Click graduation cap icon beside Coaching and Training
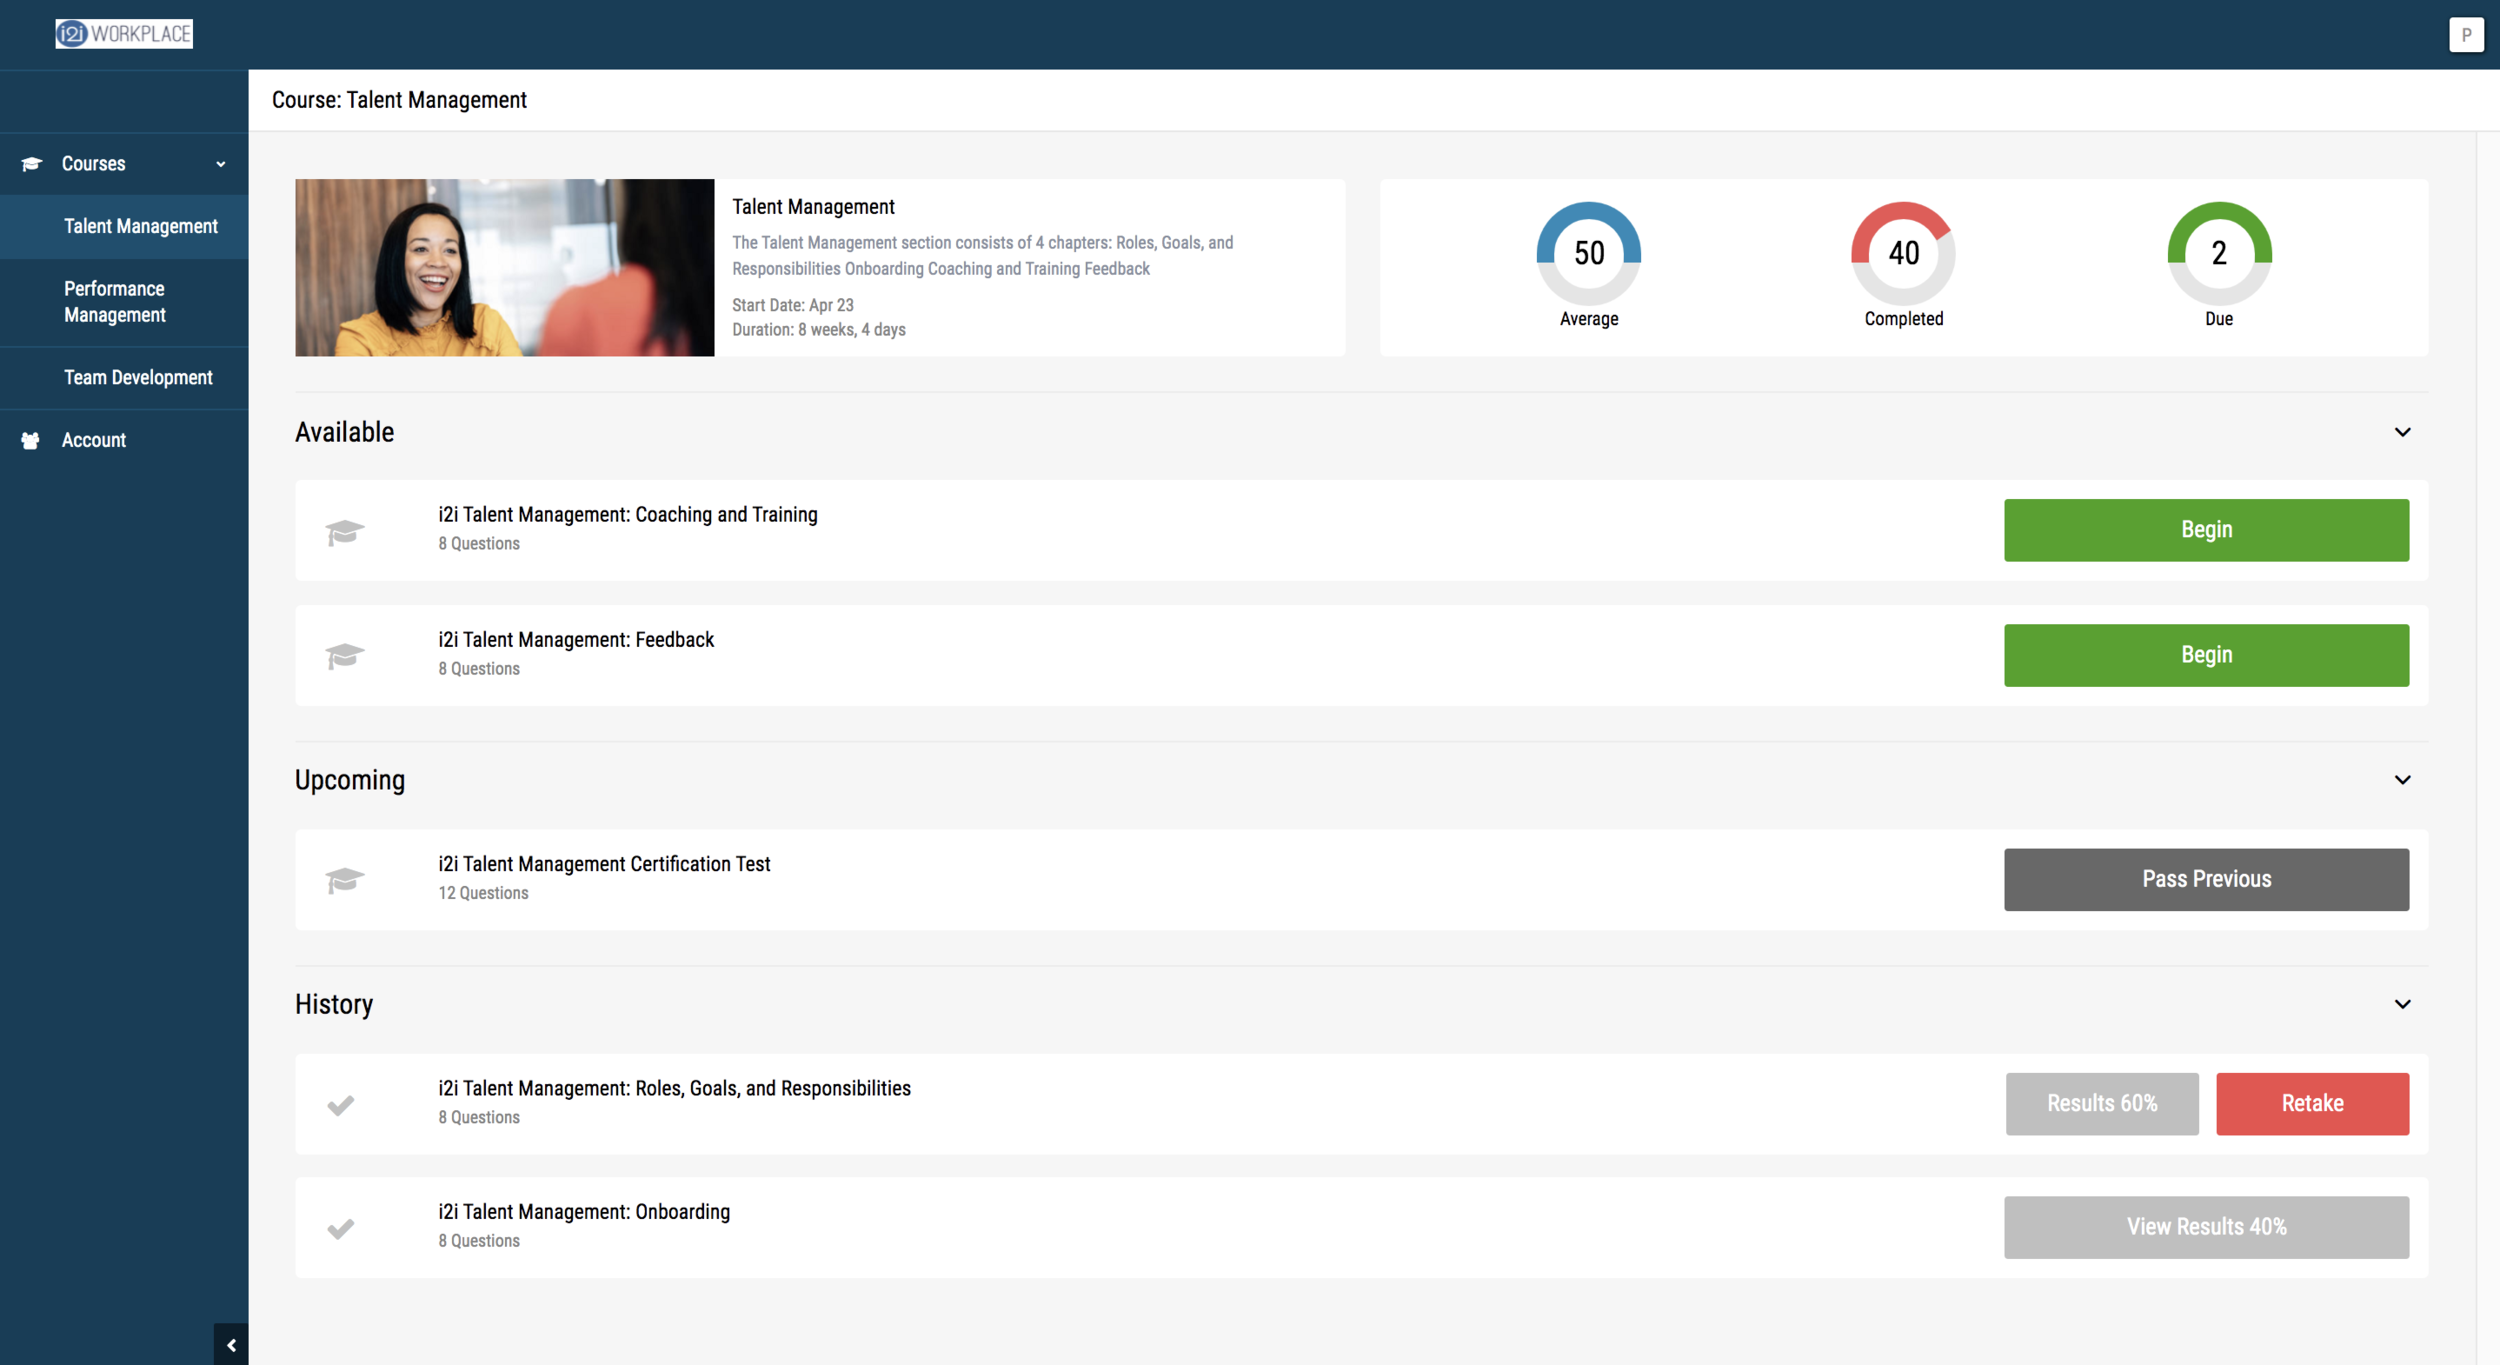 tap(344, 531)
